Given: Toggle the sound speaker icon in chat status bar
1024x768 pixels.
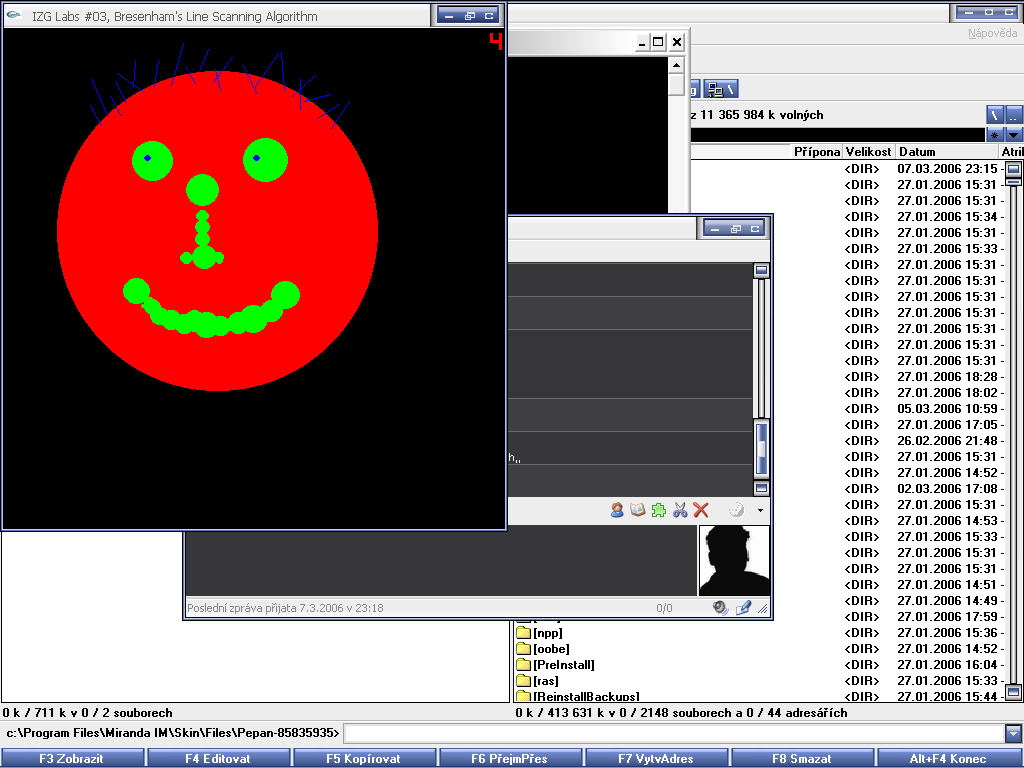Looking at the screenshot, I should click(720, 607).
